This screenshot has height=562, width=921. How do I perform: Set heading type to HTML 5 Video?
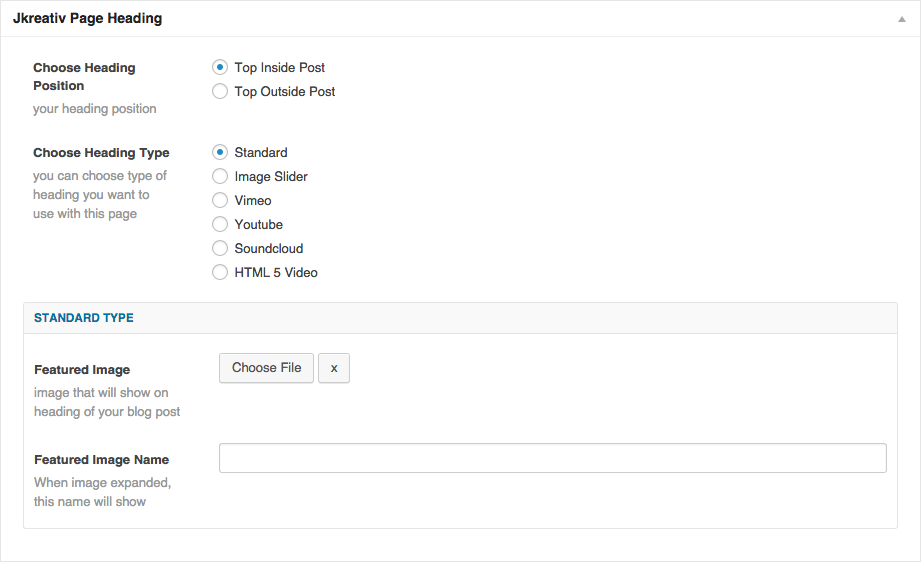click(x=220, y=273)
